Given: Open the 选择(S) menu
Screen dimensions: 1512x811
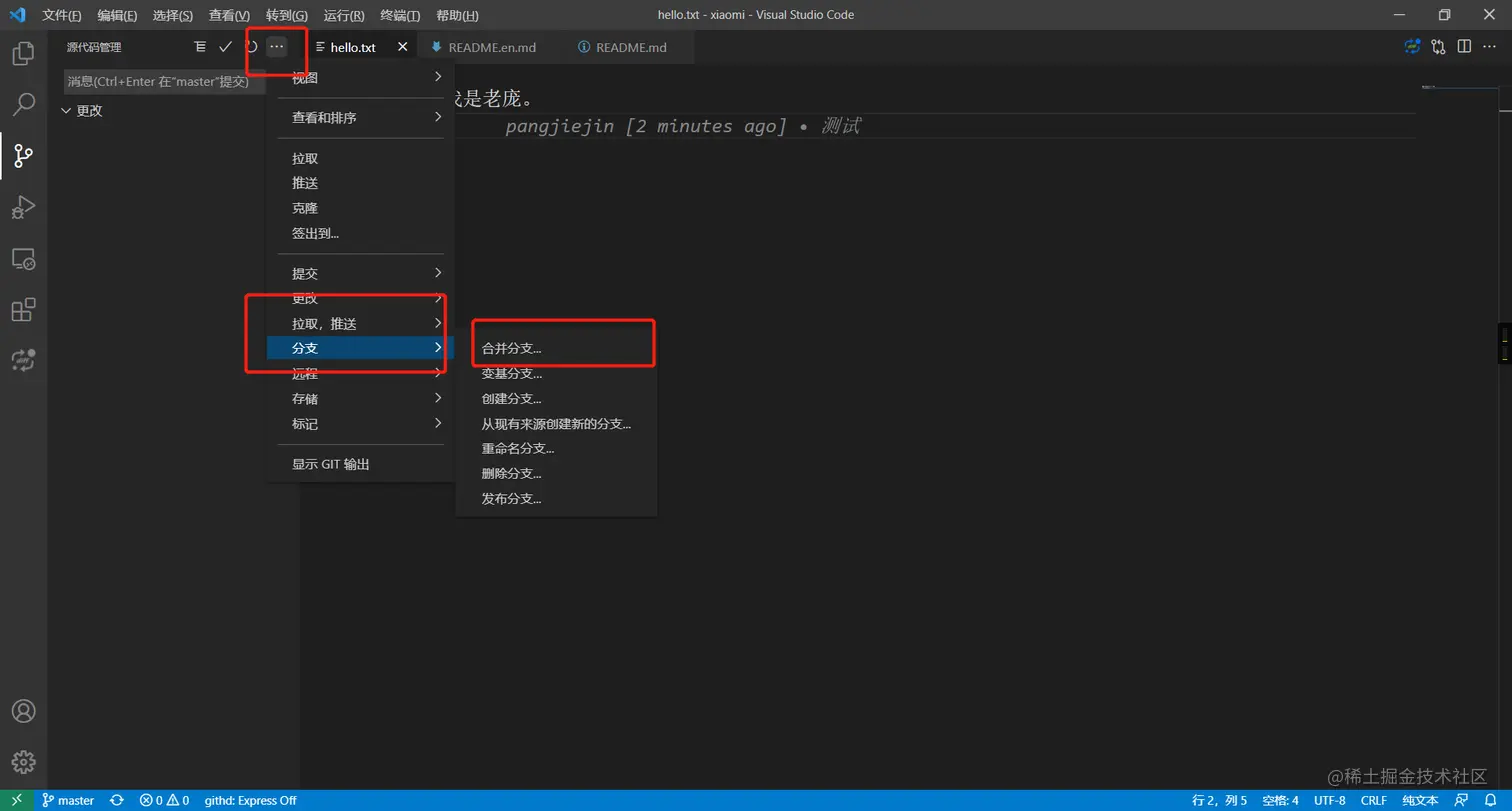Looking at the screenshot, I should pos(173,15).
